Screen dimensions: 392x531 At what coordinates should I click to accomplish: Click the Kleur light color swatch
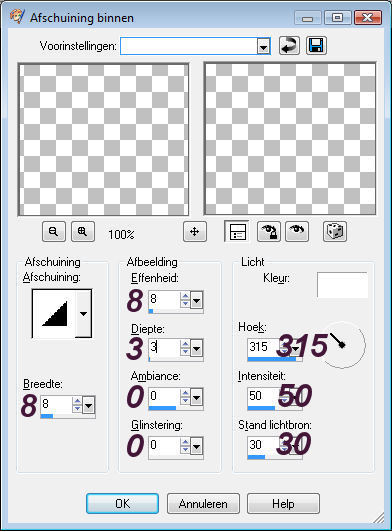click(x=342, y=285)
